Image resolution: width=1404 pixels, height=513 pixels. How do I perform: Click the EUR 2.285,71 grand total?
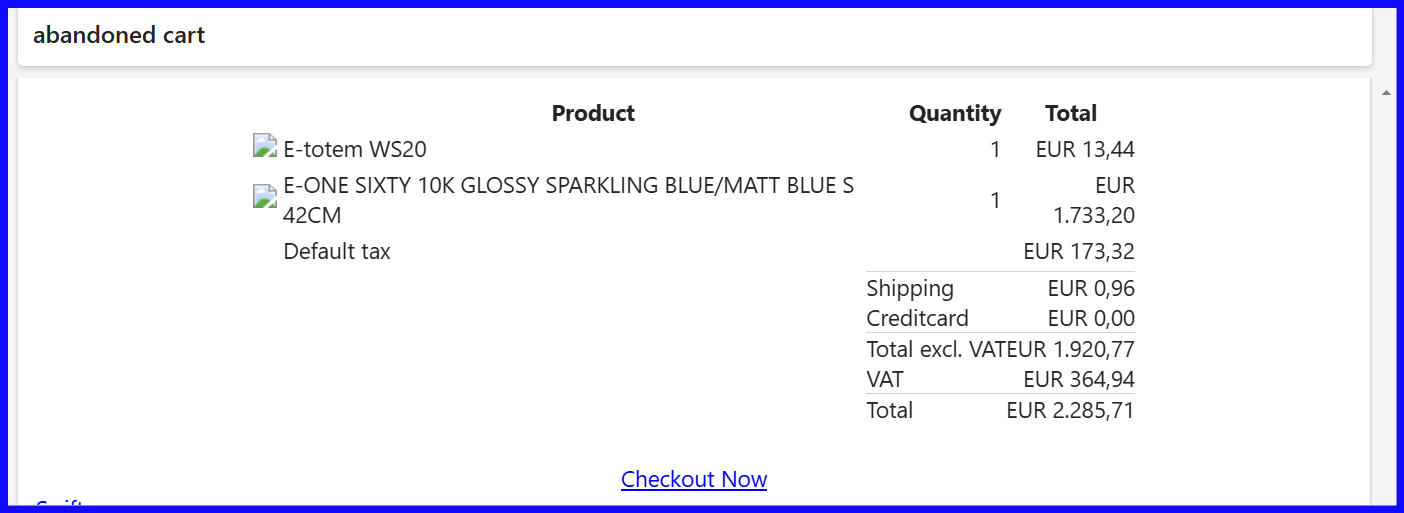coord(1070,410)
